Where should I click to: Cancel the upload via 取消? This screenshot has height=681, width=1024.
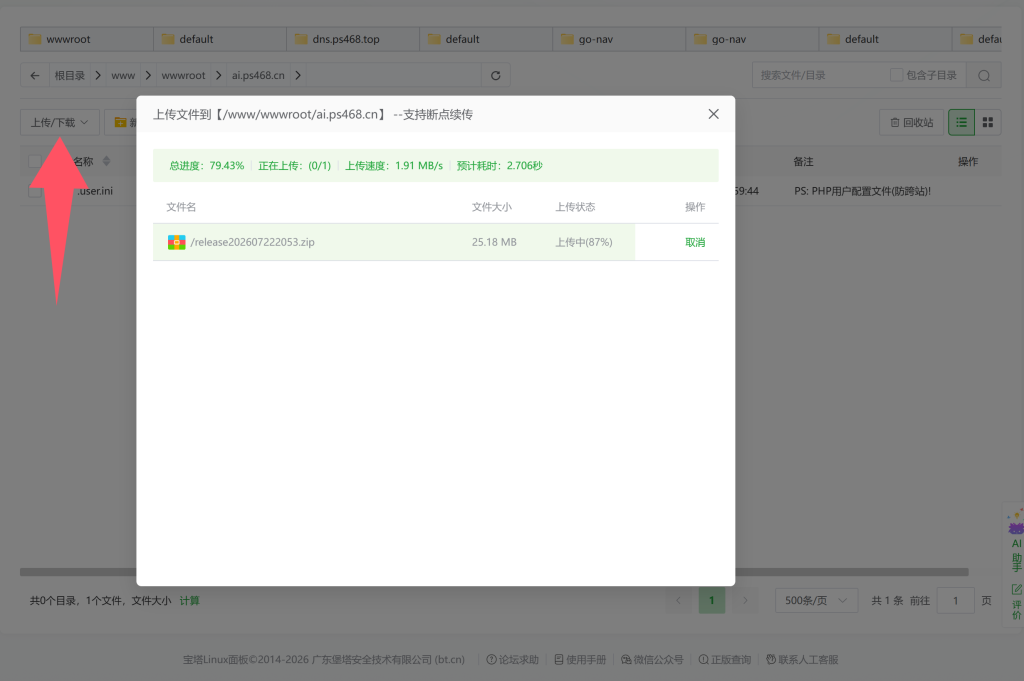[x=695, y=242]
